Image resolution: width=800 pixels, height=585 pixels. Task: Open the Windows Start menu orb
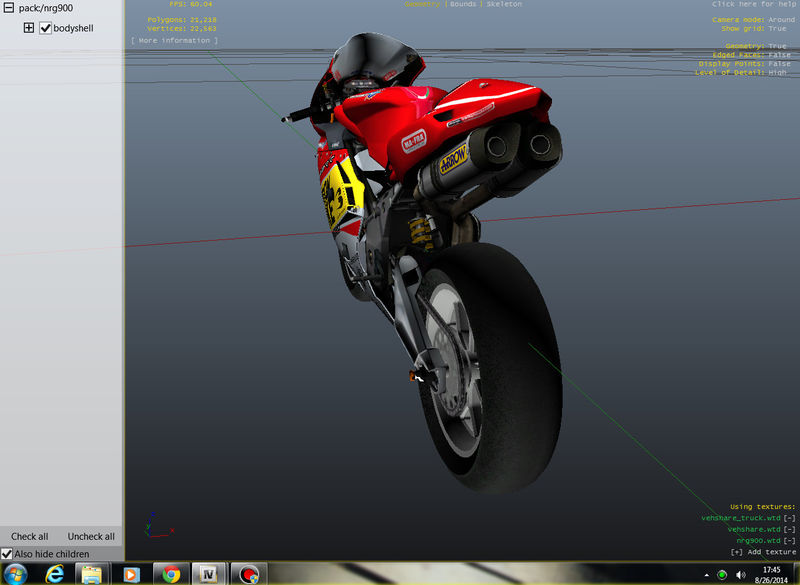pyautogui.click(x=15, y=575)
